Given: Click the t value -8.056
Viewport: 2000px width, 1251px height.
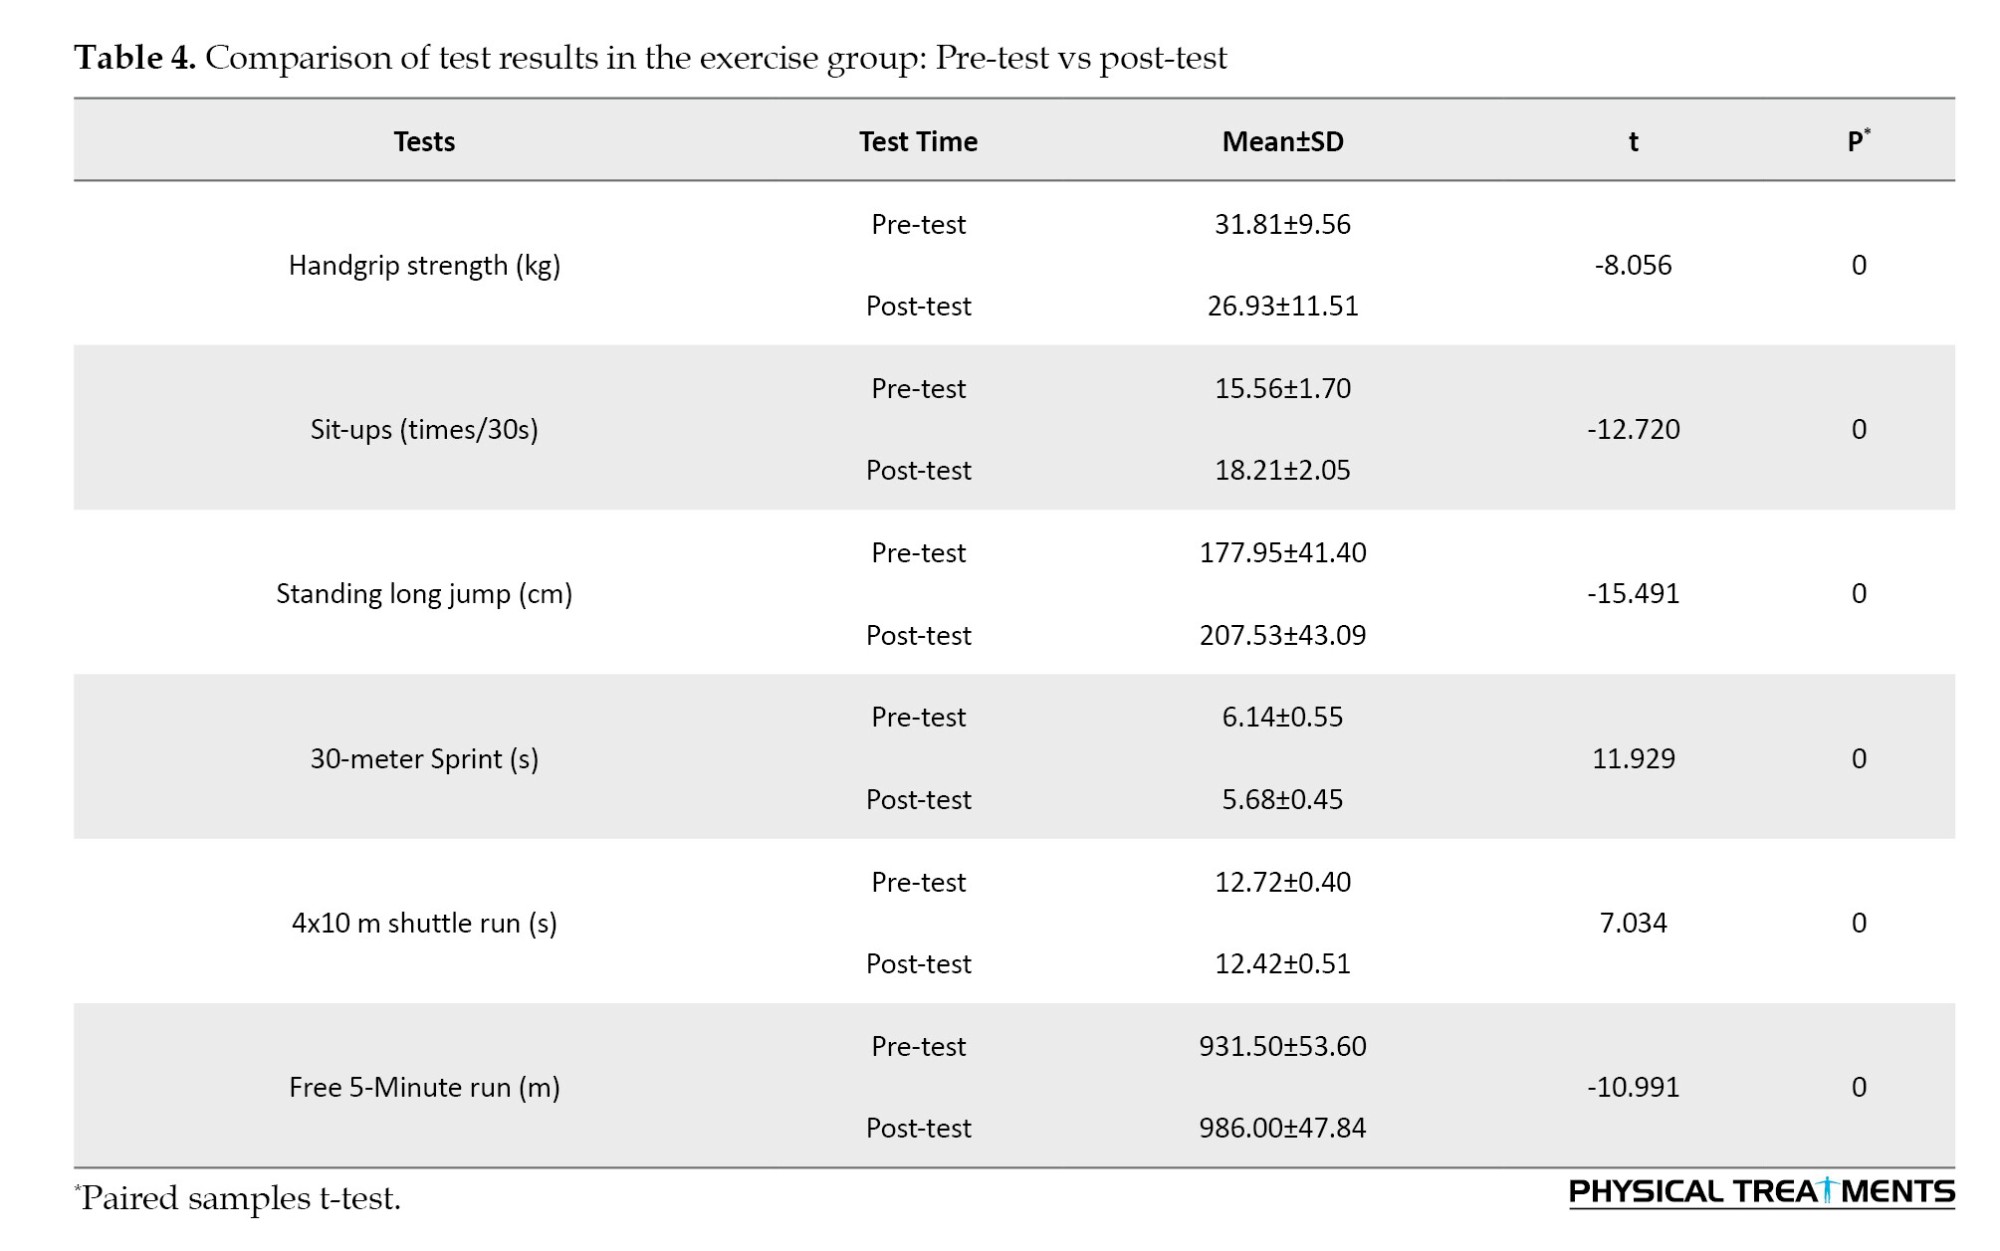Looking at the screenshot, I should pos(1633,265).
